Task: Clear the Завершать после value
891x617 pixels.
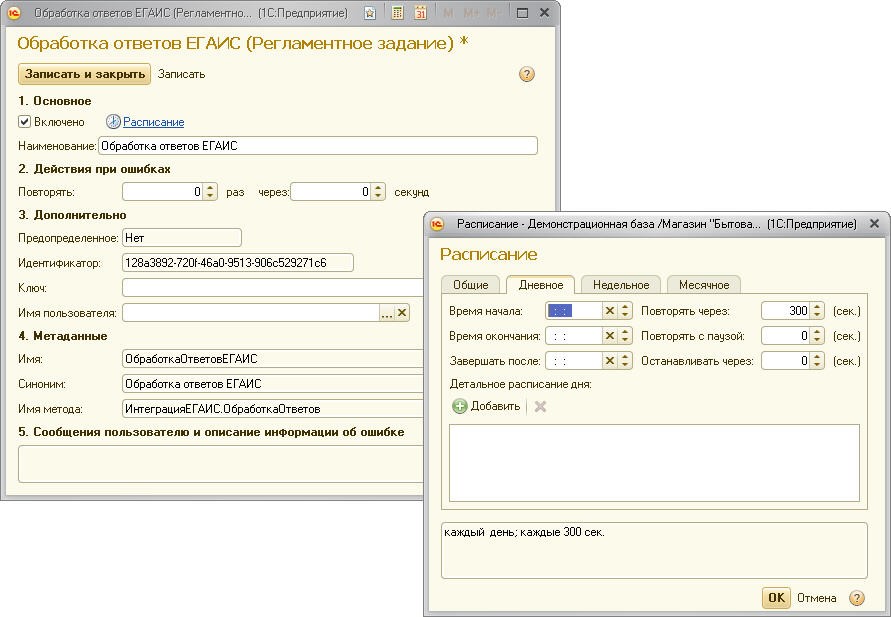Action: [x=610, y=361]
